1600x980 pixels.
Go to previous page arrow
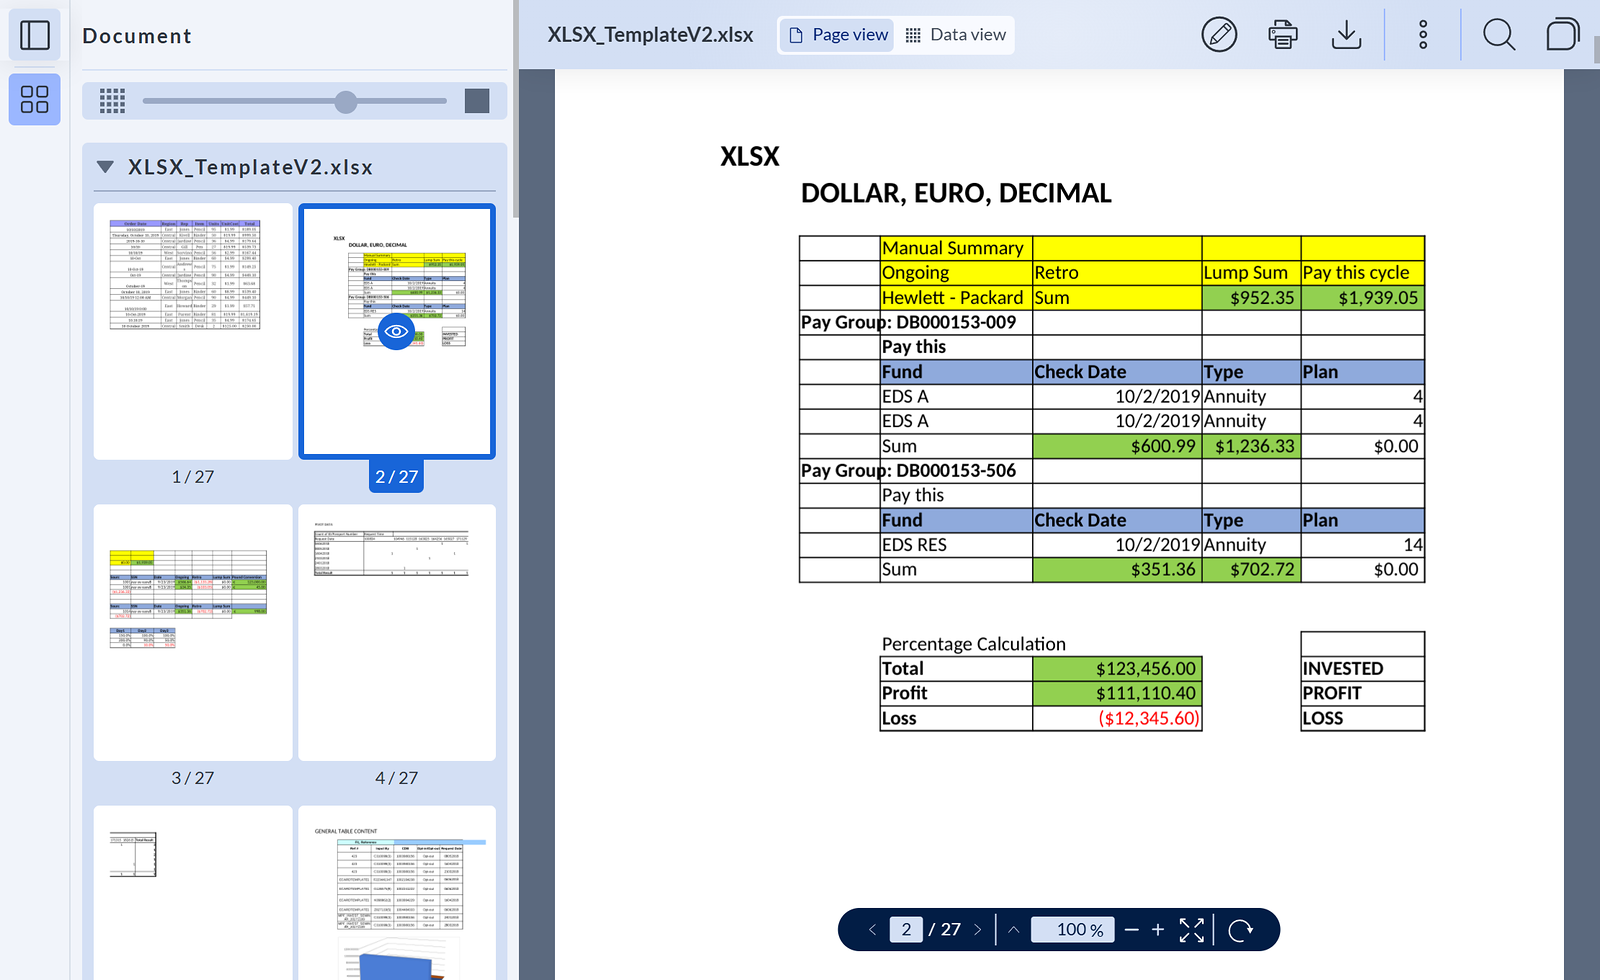pos(872,930)
